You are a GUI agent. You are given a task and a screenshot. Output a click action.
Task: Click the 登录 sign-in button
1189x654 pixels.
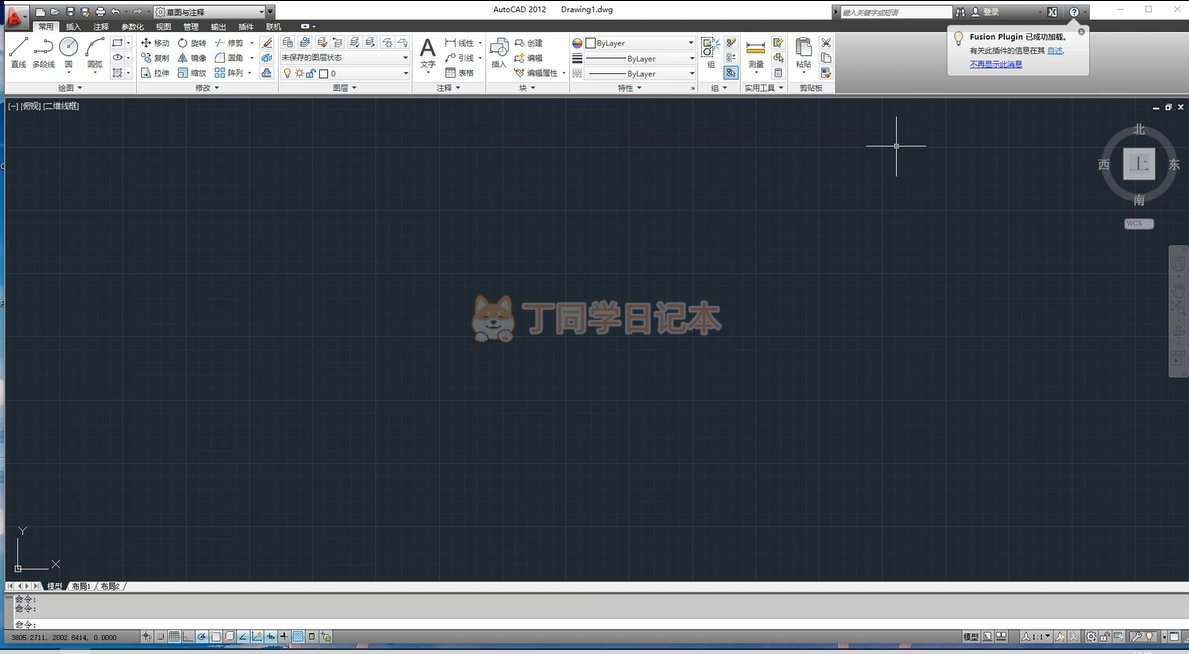coord(990,12)
